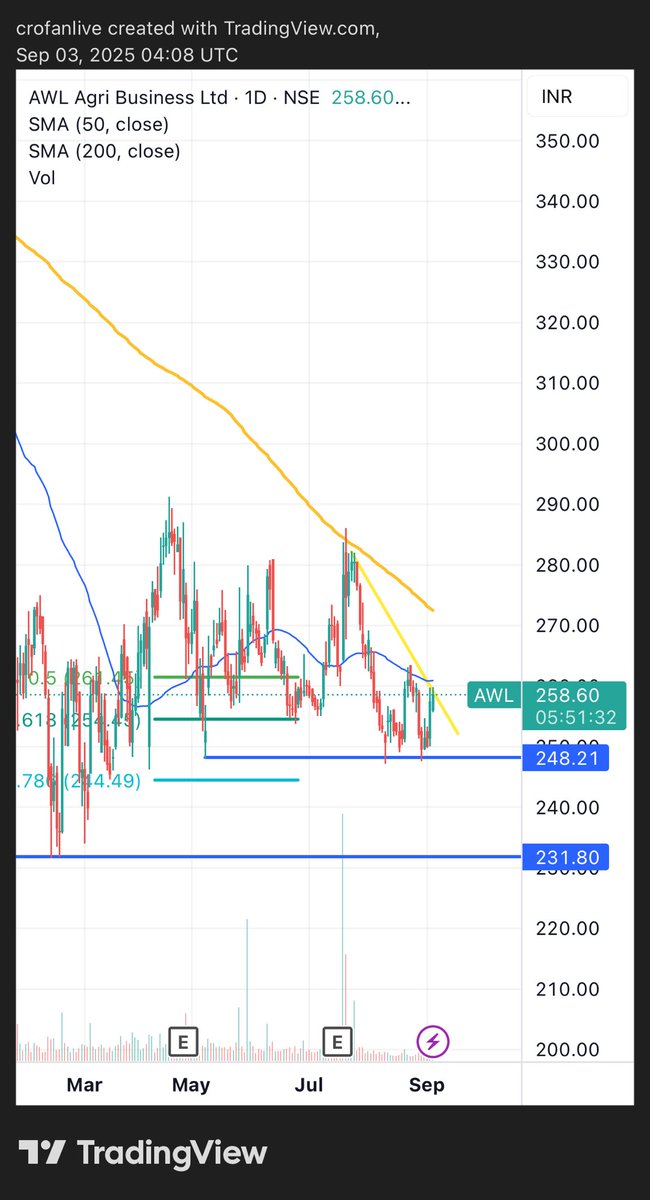Click the 310.00 price axis label

[x=568, y=383]
